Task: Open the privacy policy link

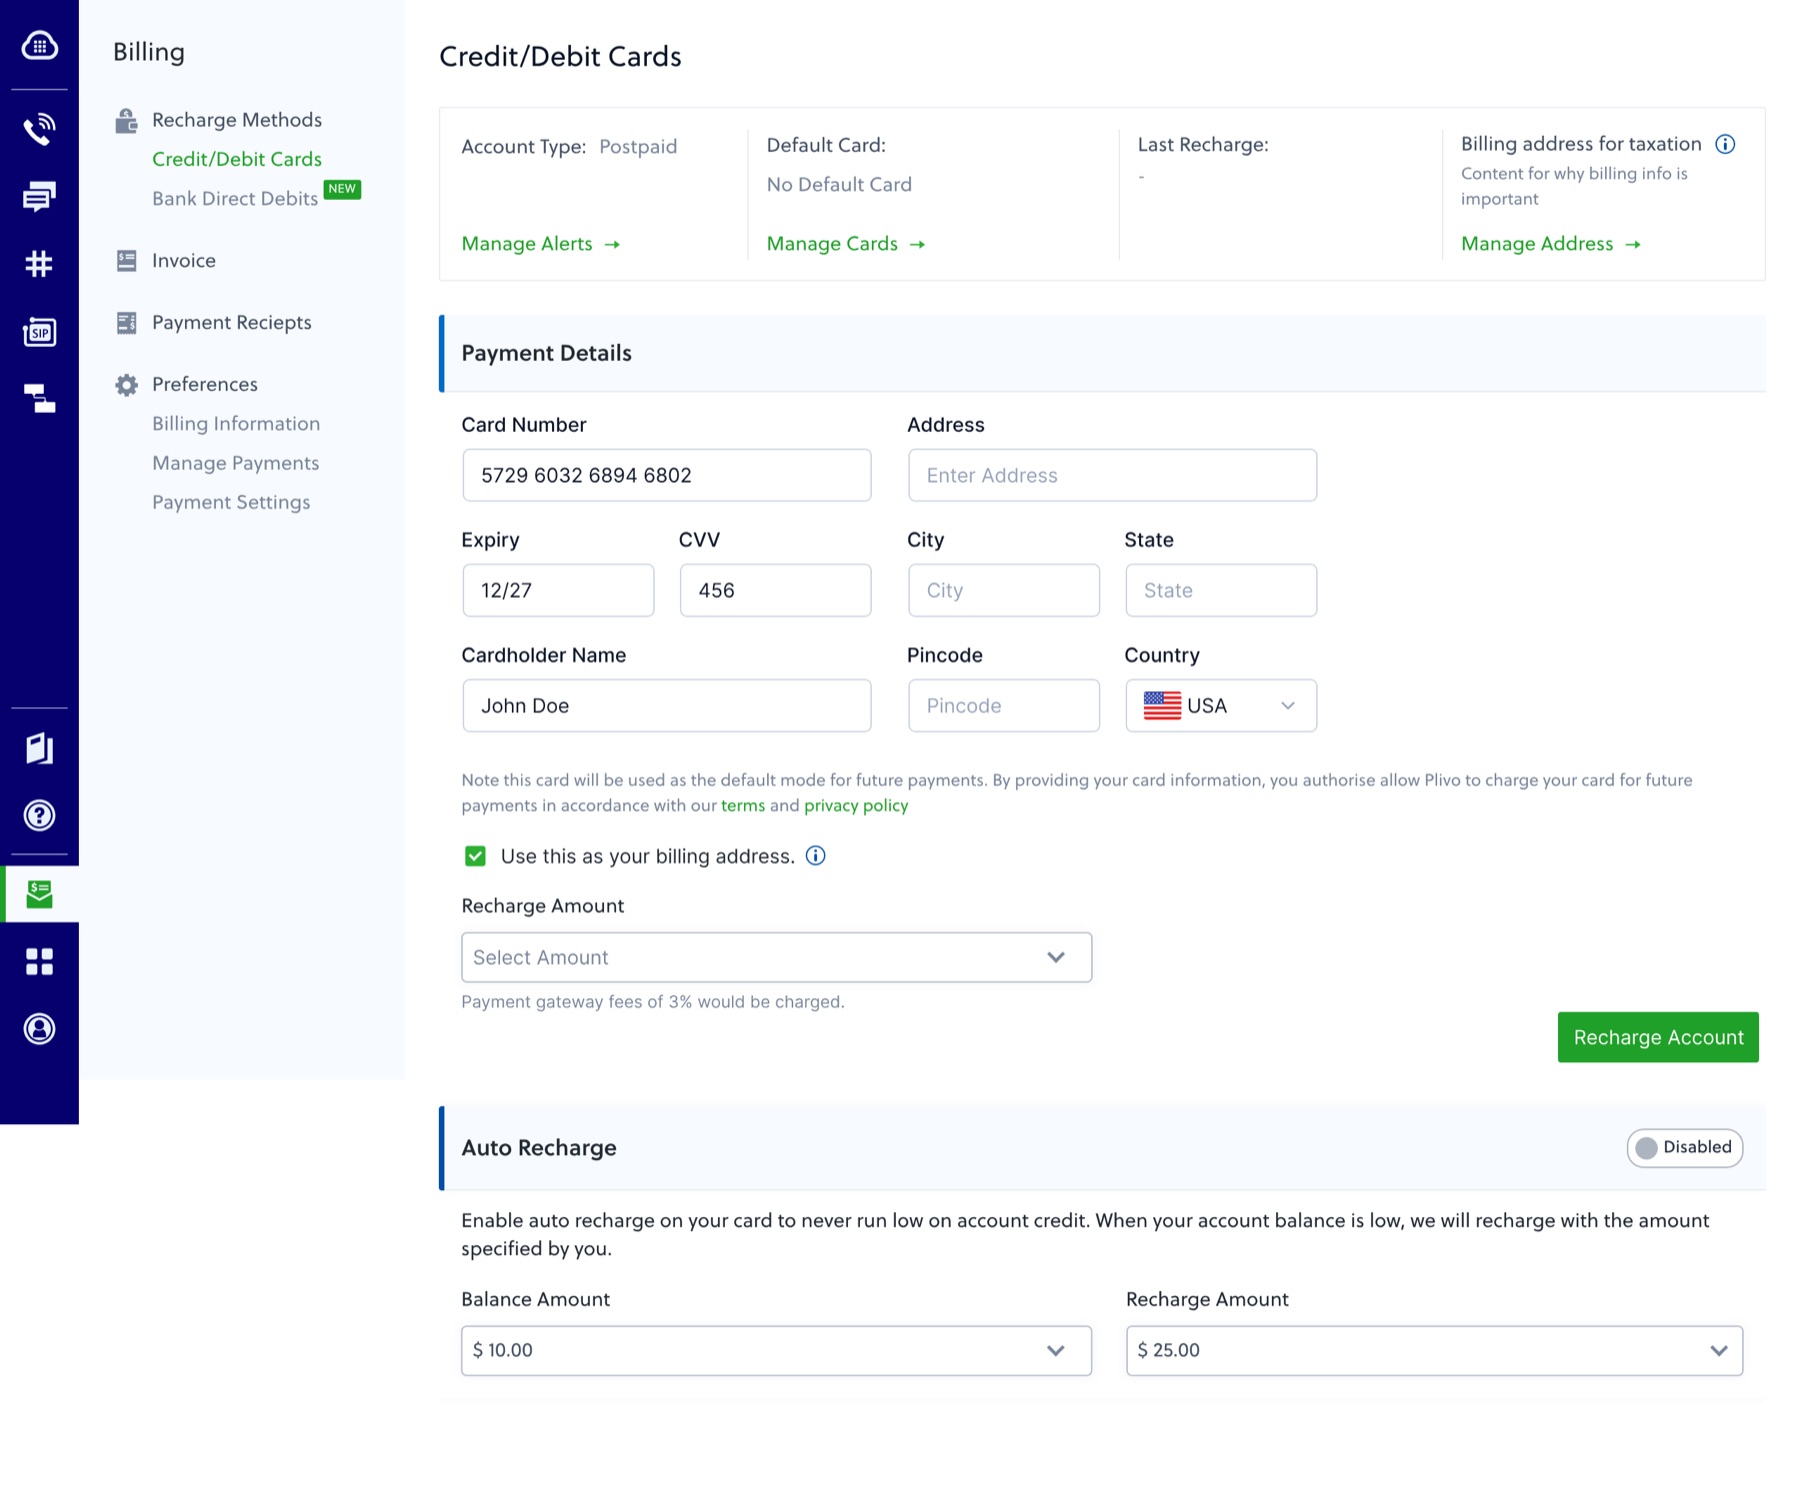Action: pos(856,806)
